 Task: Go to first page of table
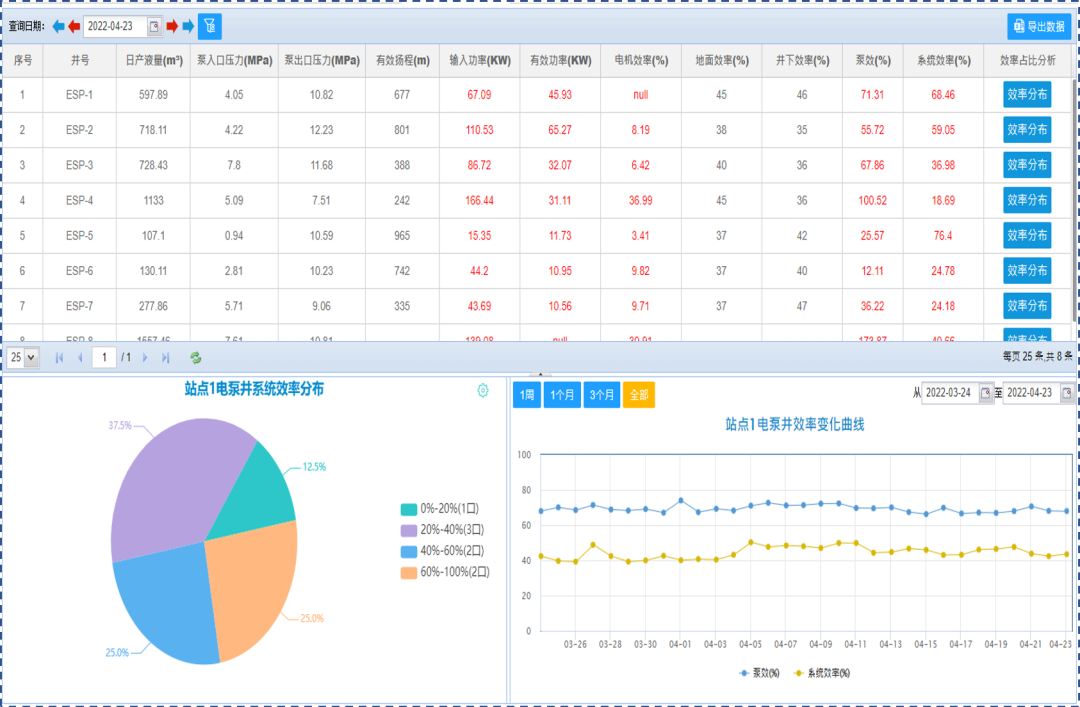click(x=59, y=357)
